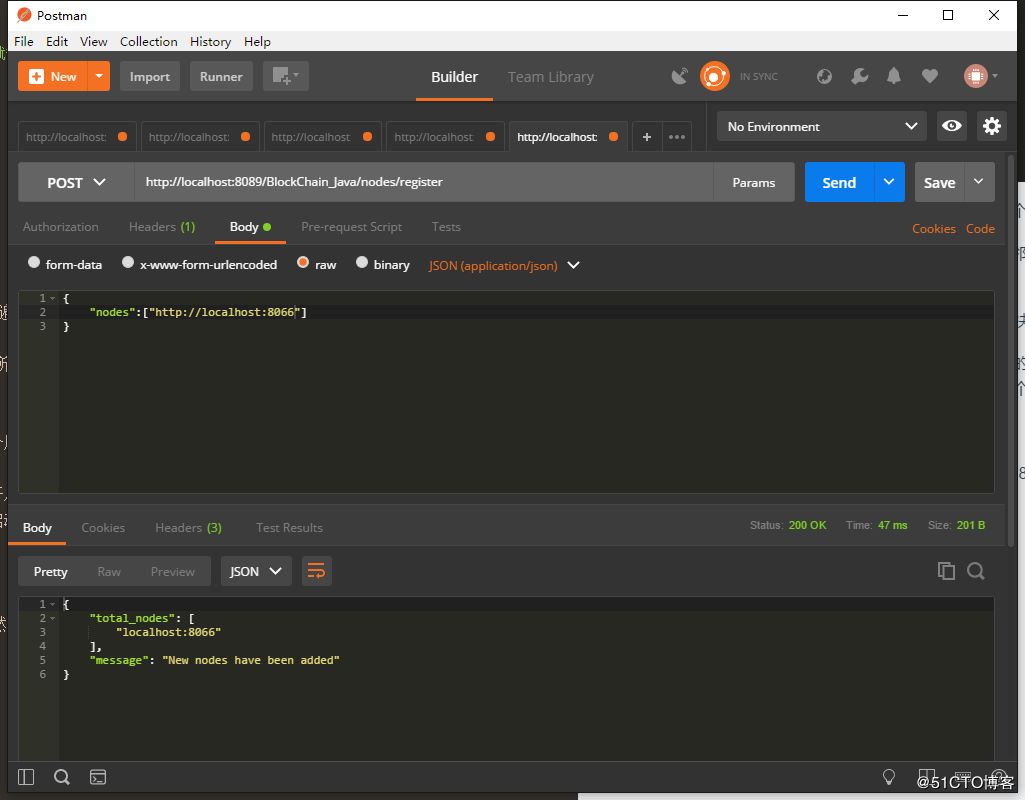Toggle line wrap icon in response

point(316,571)
